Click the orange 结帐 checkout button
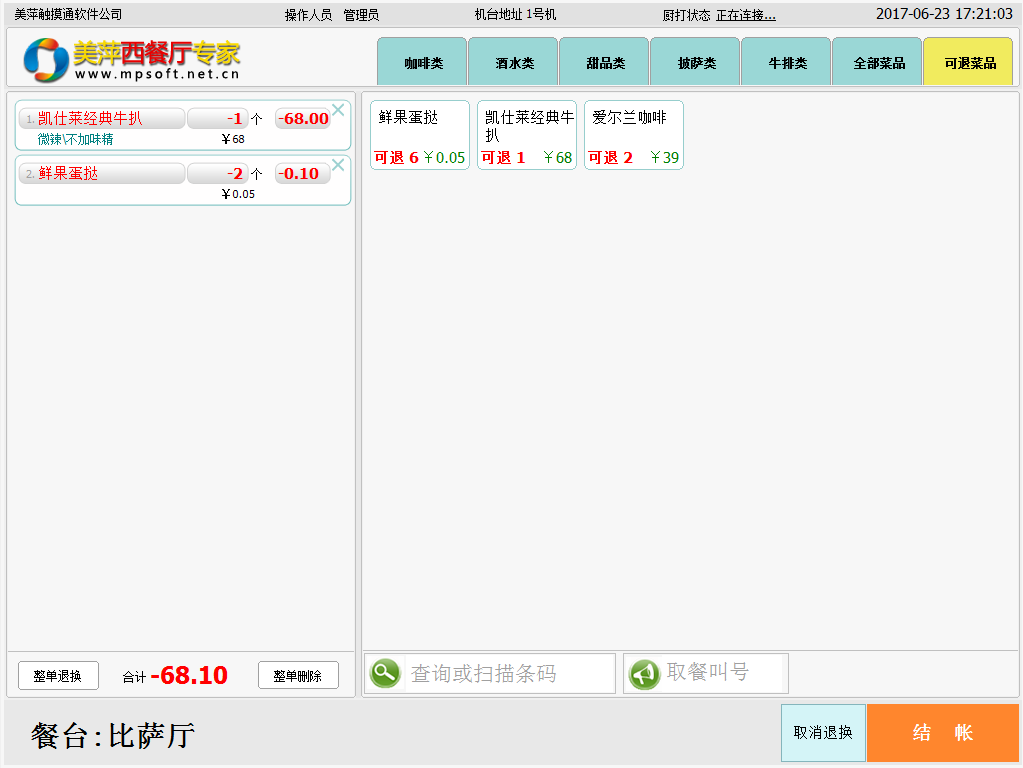Viewport: 1023px width, 768px height. click(x=942, y=733)
